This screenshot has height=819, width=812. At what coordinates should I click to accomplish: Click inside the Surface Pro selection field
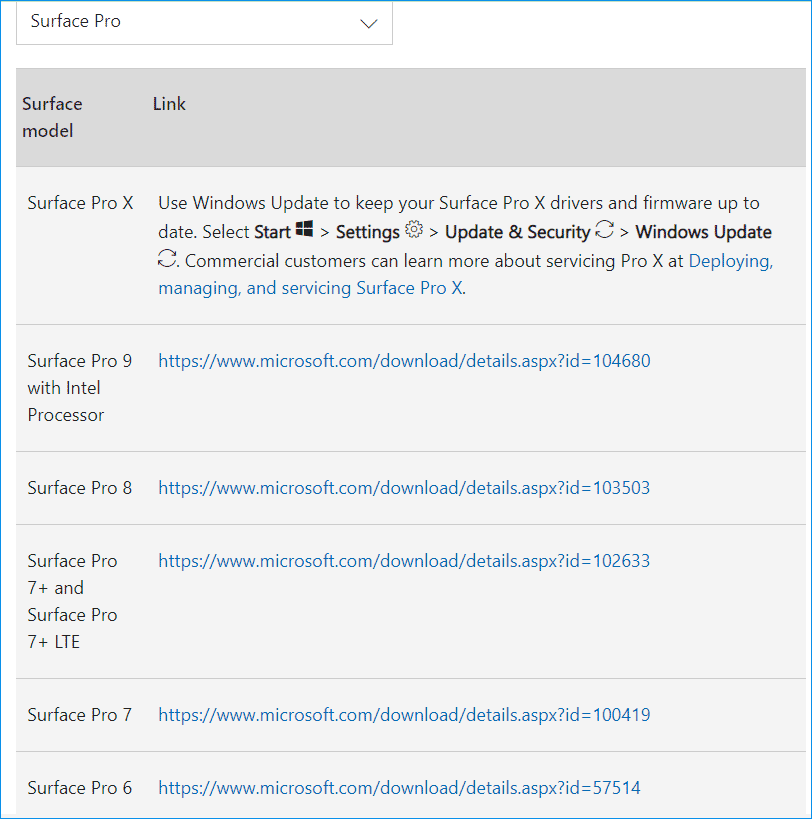[150, 22]
